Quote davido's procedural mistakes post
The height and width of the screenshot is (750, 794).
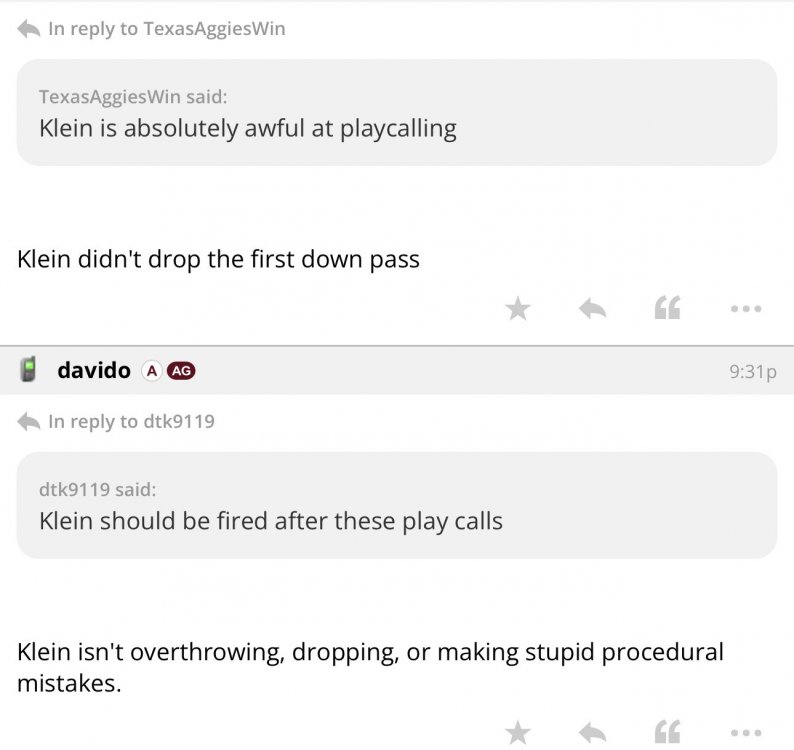pos(667,733)
